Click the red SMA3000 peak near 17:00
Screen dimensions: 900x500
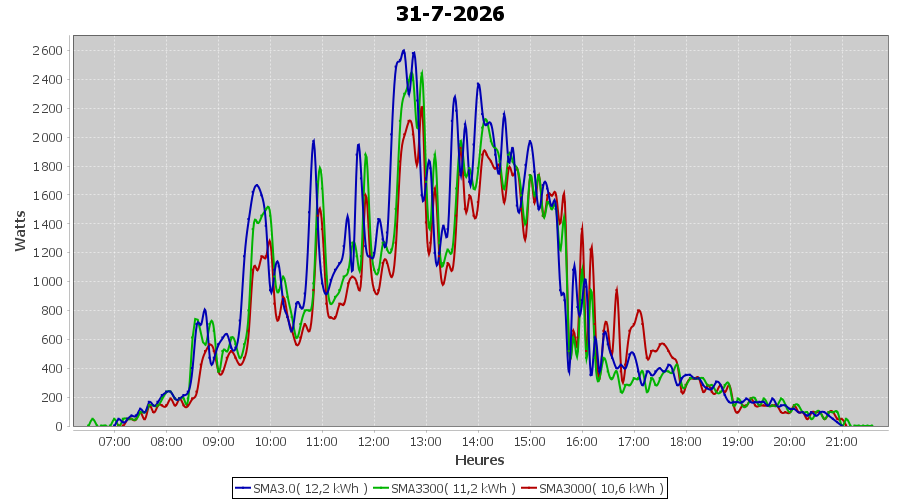point(639,311)
